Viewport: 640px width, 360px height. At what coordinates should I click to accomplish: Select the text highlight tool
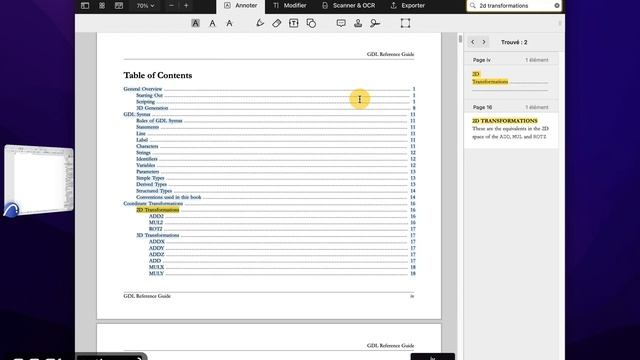pyautogui.click(x=196, y=23)
